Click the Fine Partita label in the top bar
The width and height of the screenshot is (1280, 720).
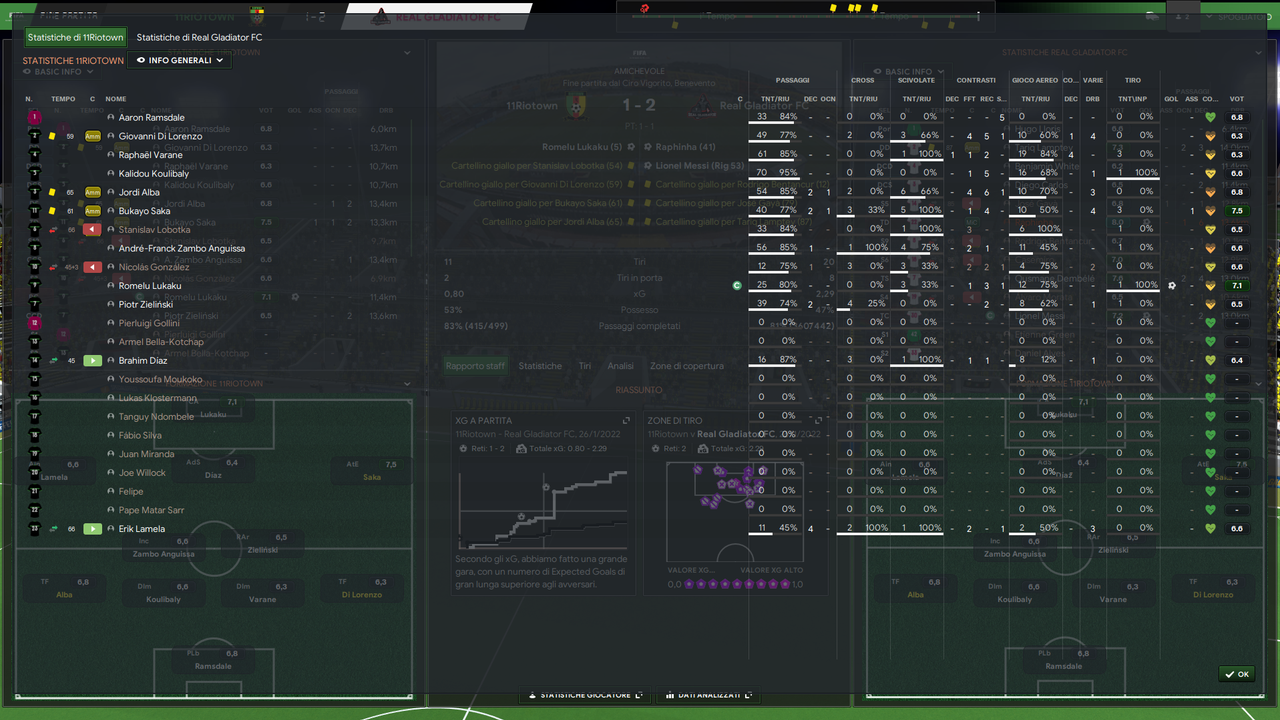point(69,16)
